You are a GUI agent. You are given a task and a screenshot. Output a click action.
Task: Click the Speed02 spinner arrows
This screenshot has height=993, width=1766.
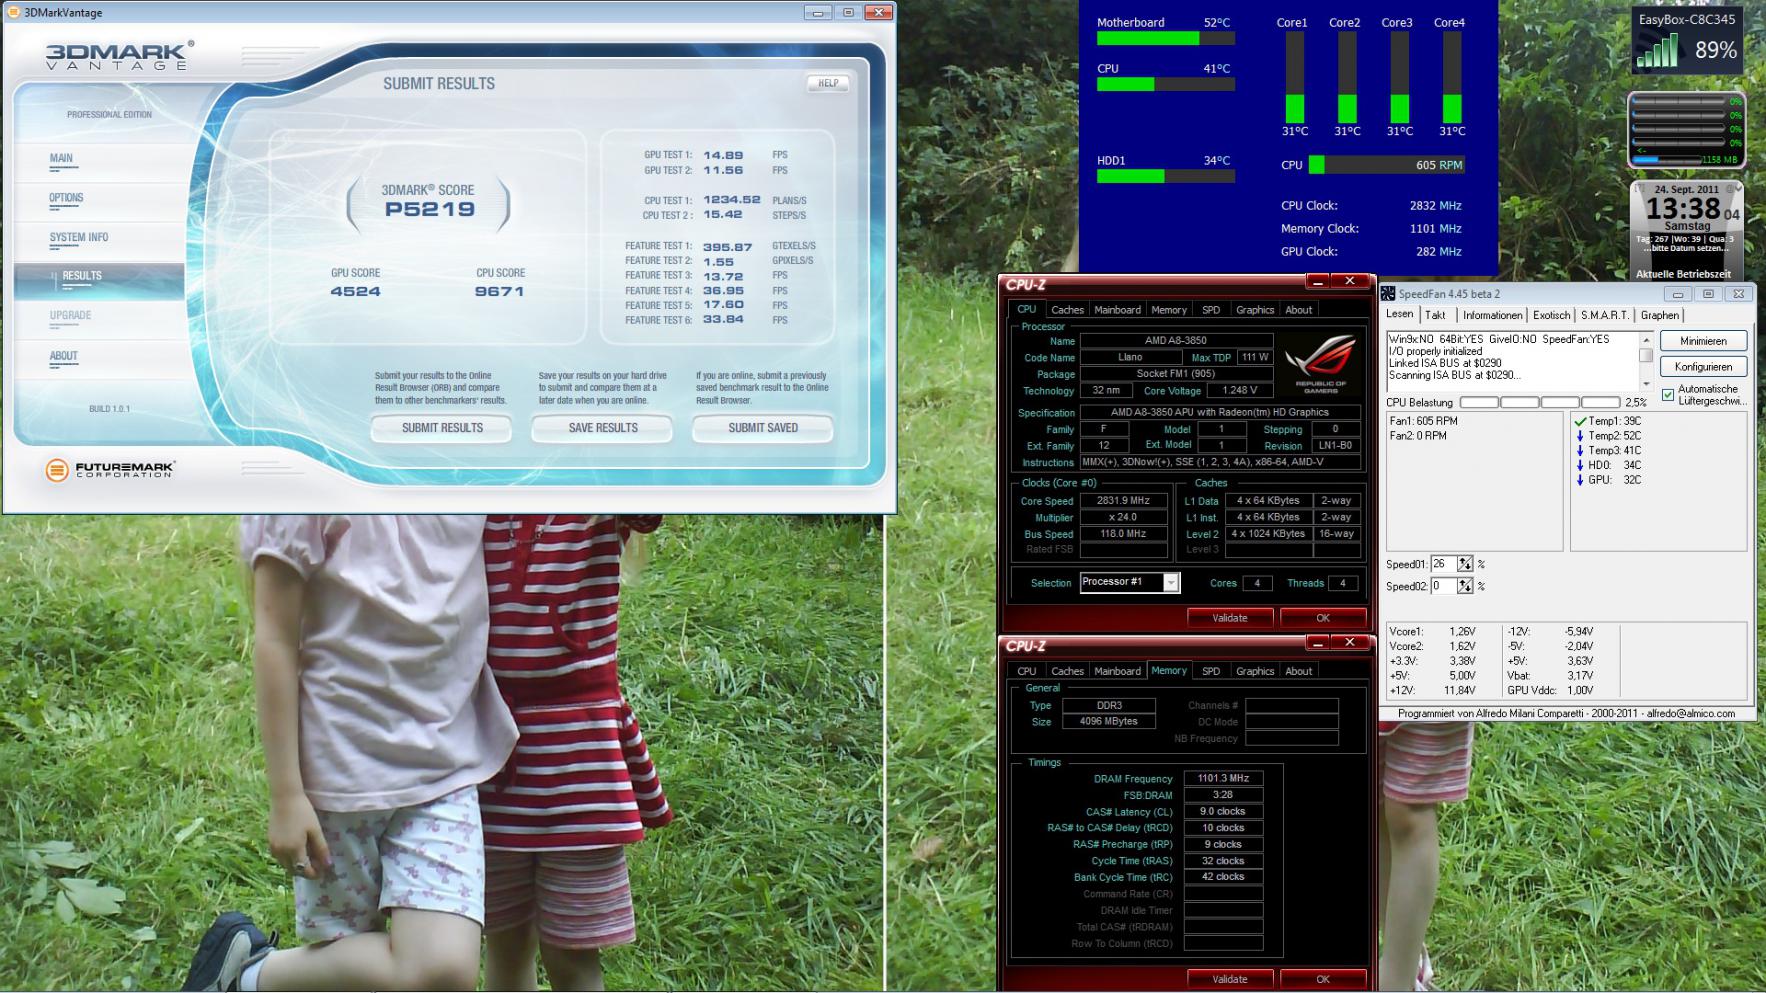pos(1465,586)
